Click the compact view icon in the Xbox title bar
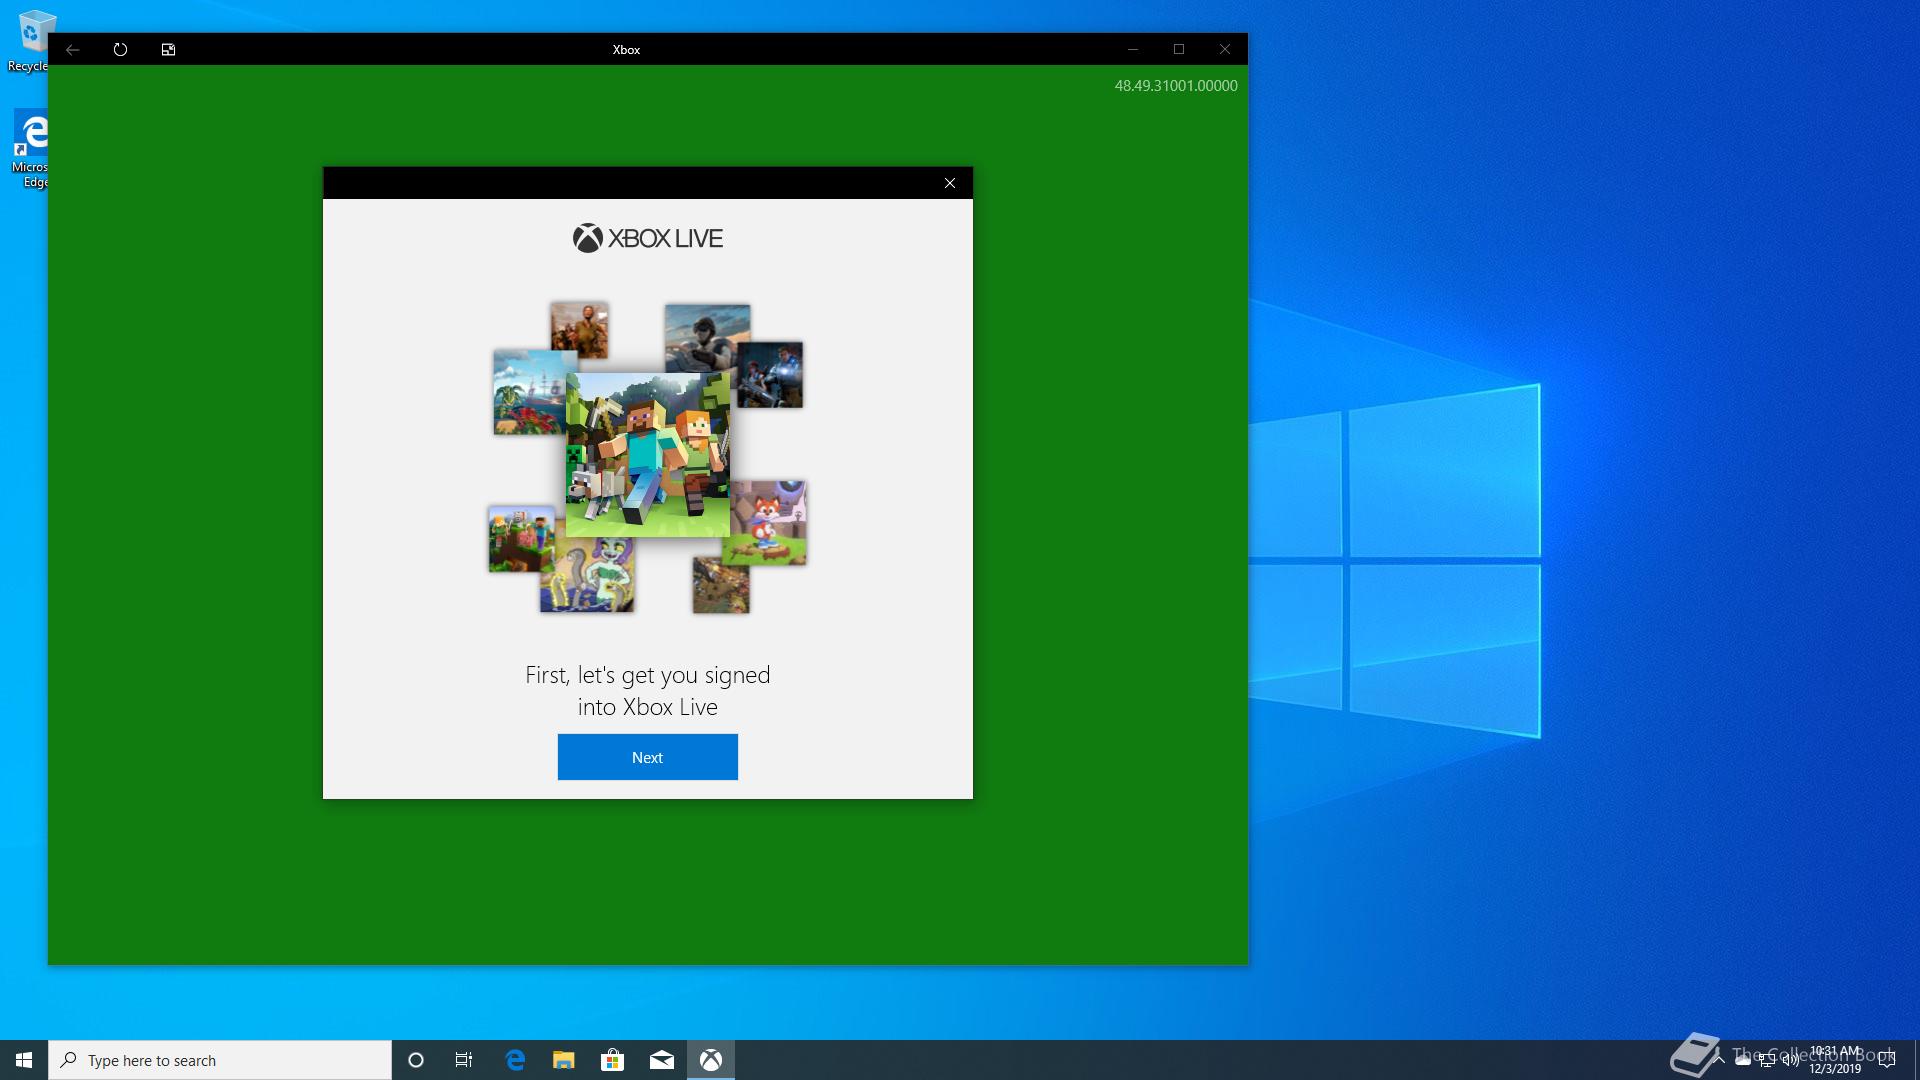 [x=168, y=49]
